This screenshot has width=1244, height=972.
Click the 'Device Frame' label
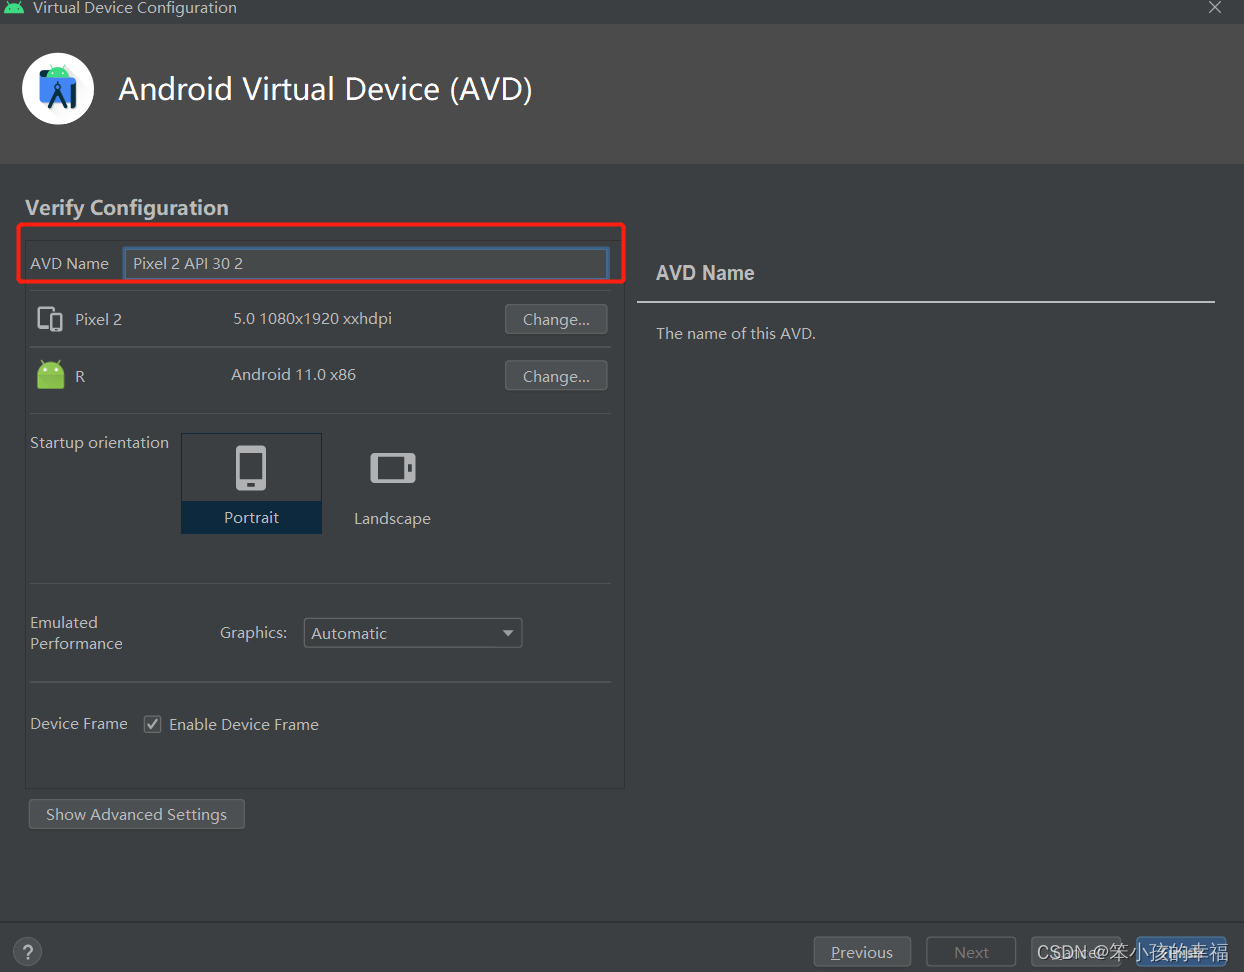pyautogui.click(x=79, y=724)
